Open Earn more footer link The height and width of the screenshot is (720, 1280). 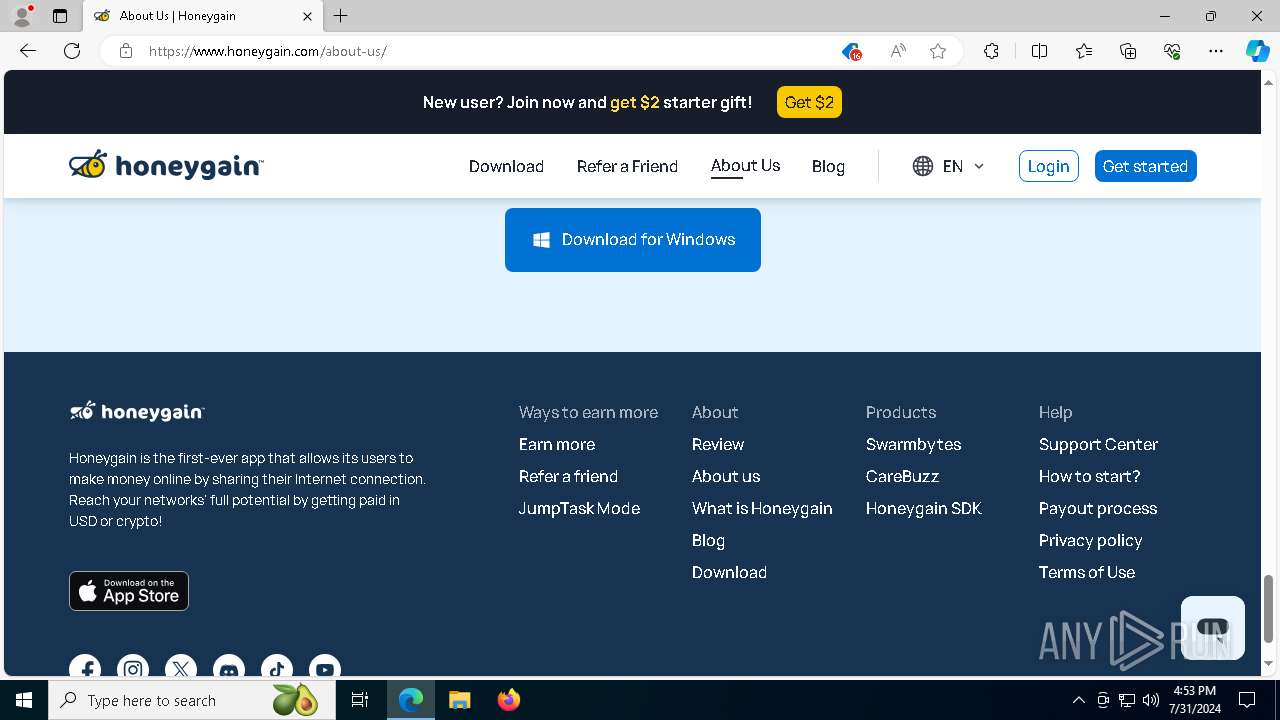[556, 444]
